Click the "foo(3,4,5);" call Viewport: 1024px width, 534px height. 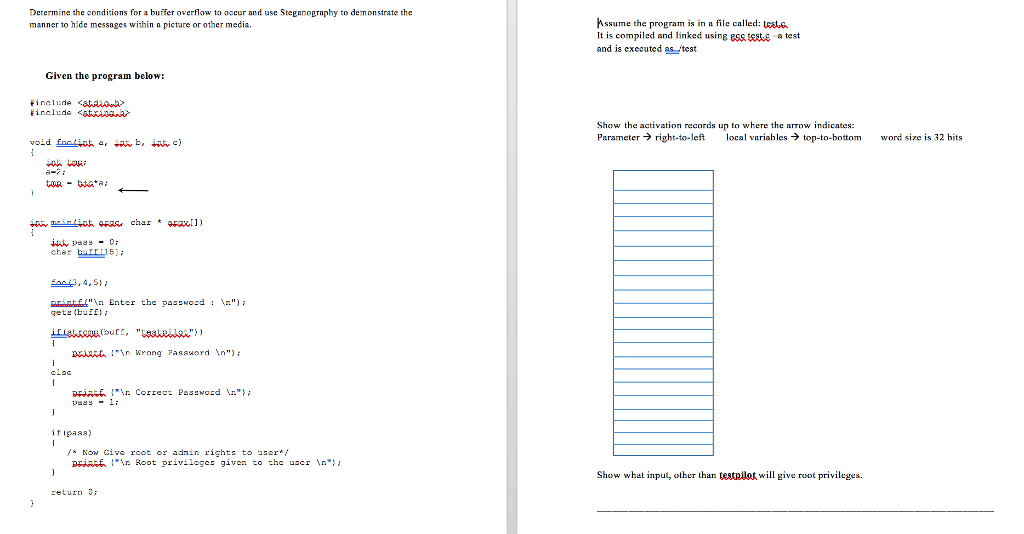click(80, 283)
